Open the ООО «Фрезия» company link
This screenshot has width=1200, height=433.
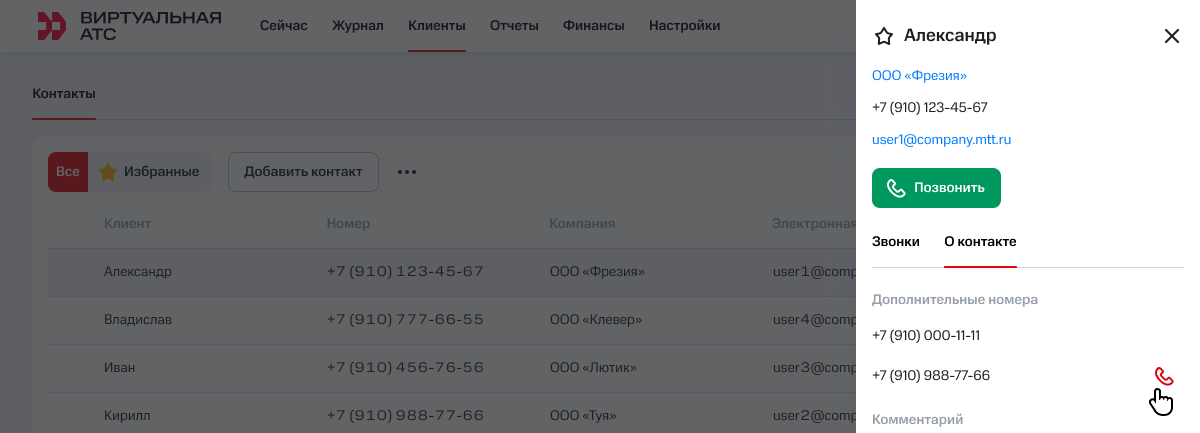919,76
